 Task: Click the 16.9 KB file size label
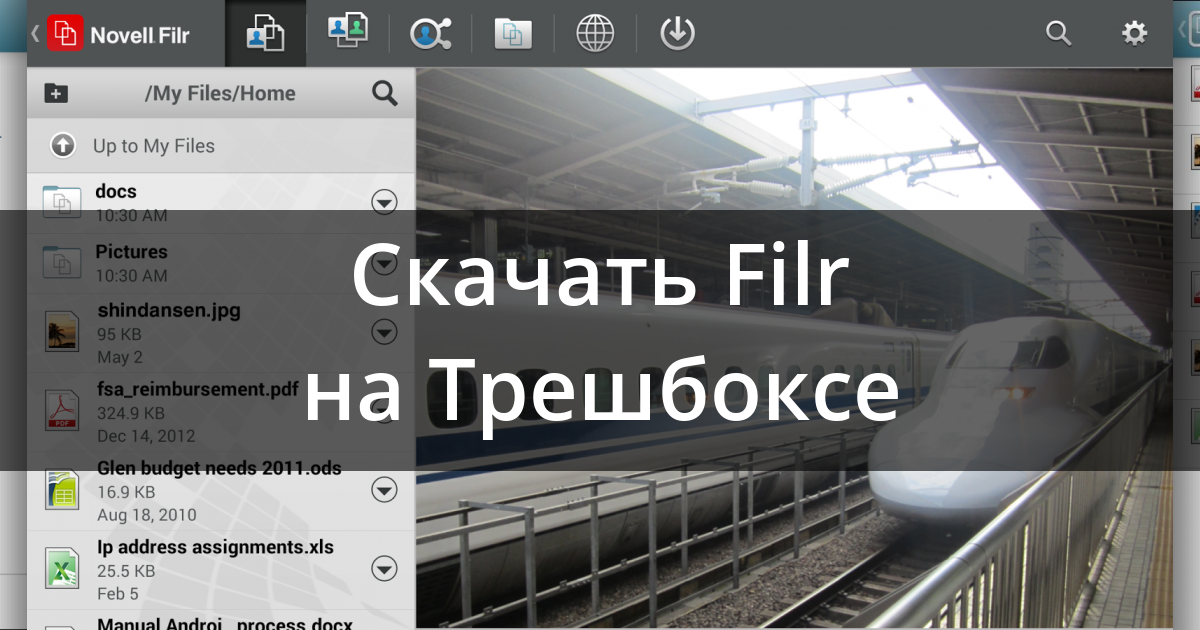pyautogui.click(x=126, y=492)
